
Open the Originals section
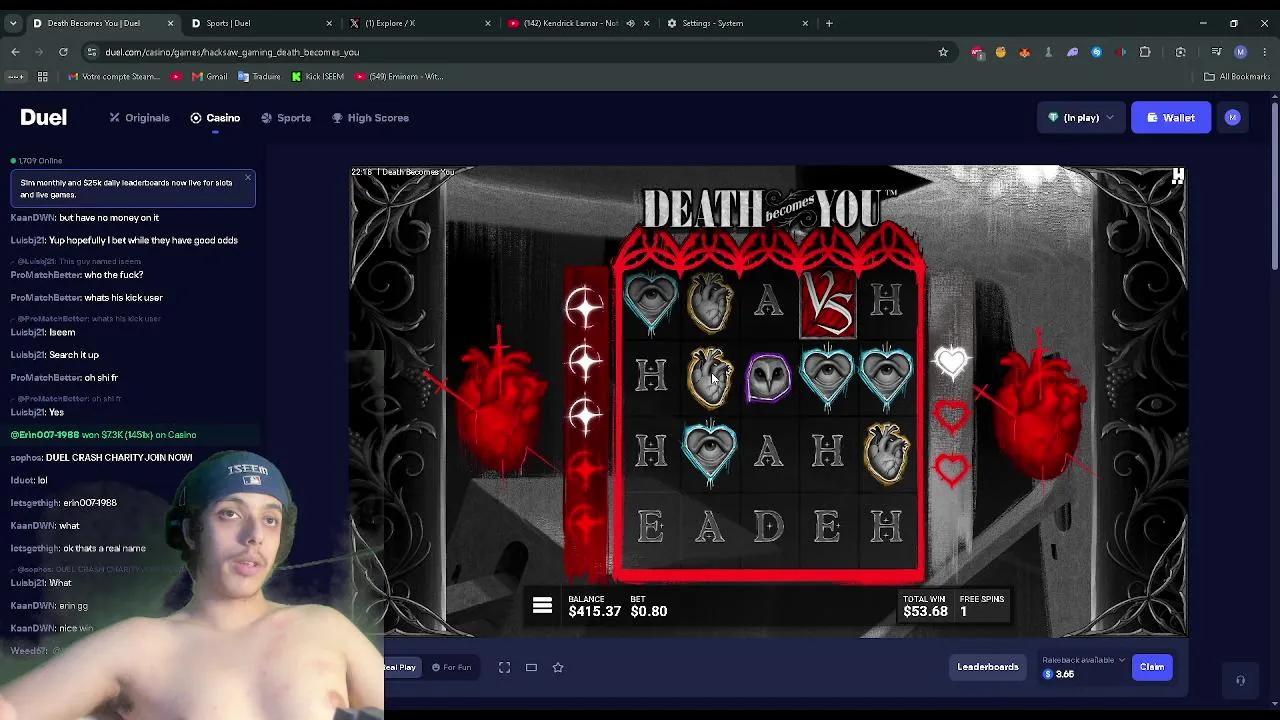139,118
